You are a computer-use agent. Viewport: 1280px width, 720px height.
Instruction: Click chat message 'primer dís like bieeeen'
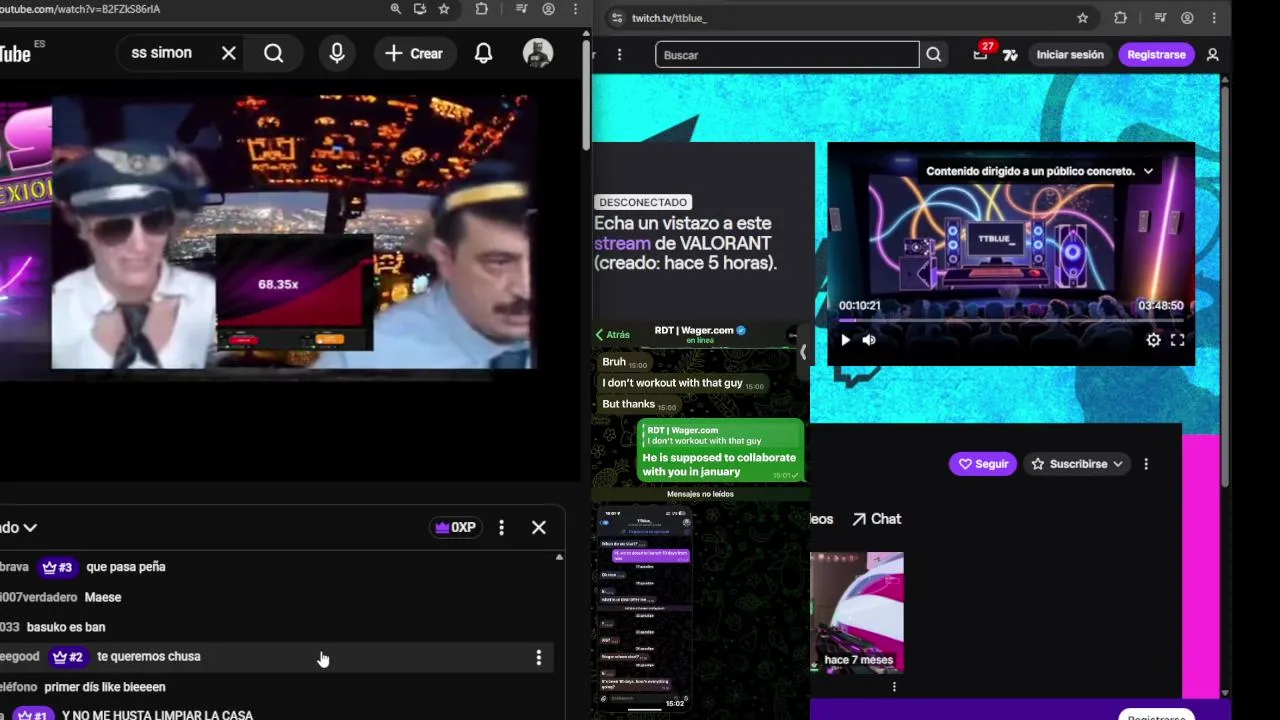tap(105, 687)
